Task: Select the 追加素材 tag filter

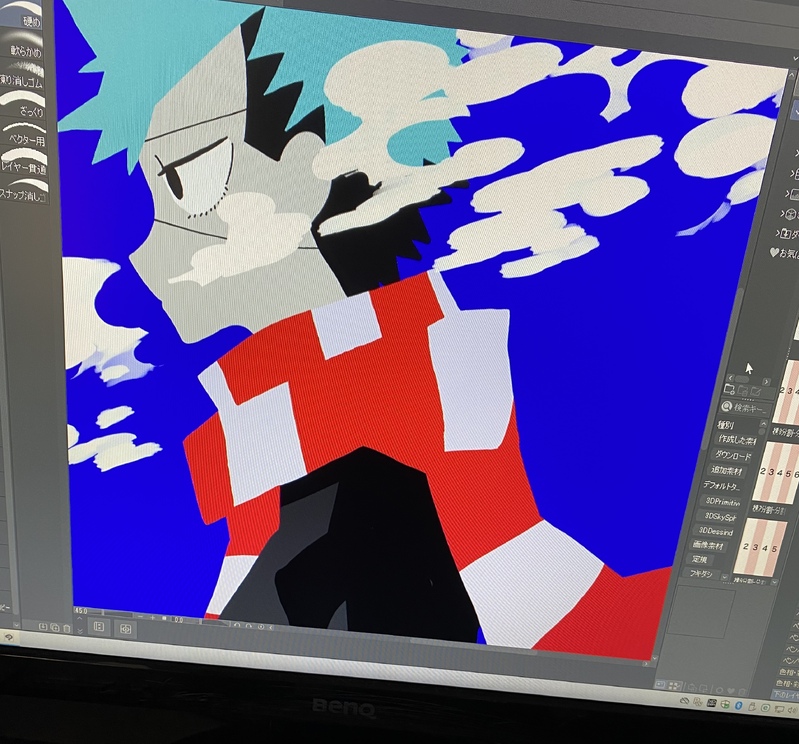Action: 727,470
